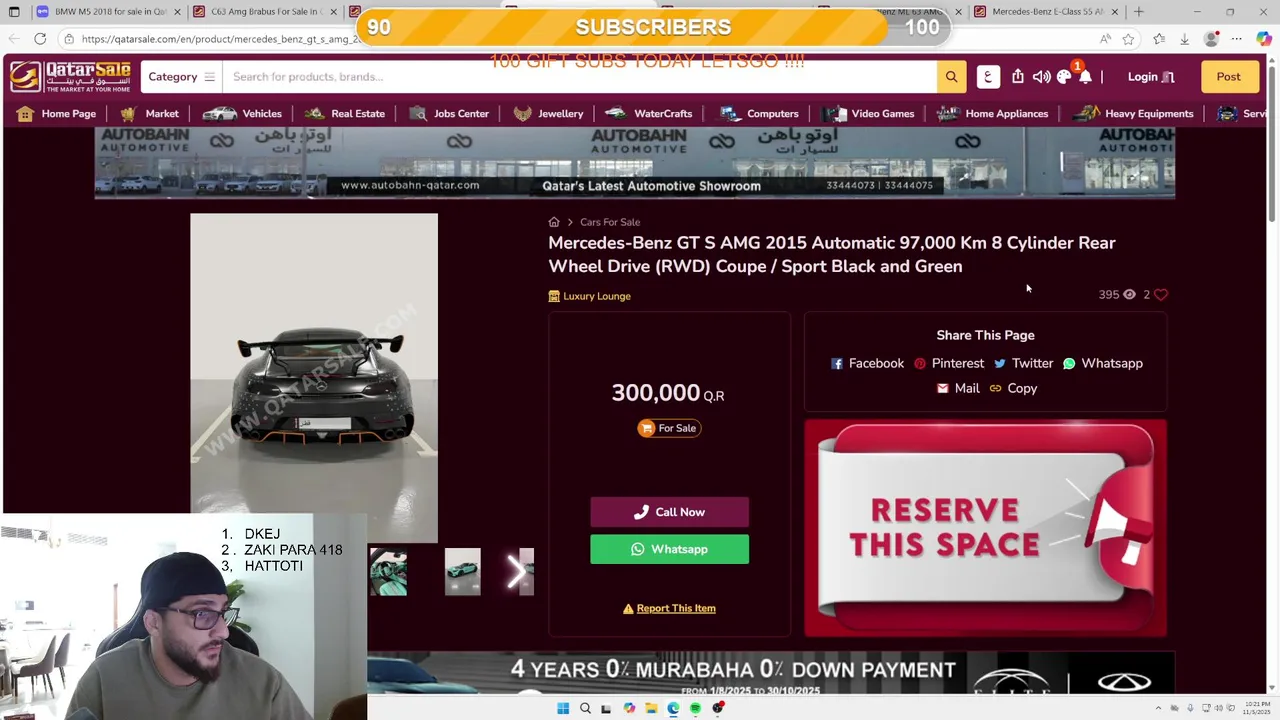This screenshot has width=1280, height=720.
Task: Click the Cars For Sale breadcrumb
Action: click(610, 222)
